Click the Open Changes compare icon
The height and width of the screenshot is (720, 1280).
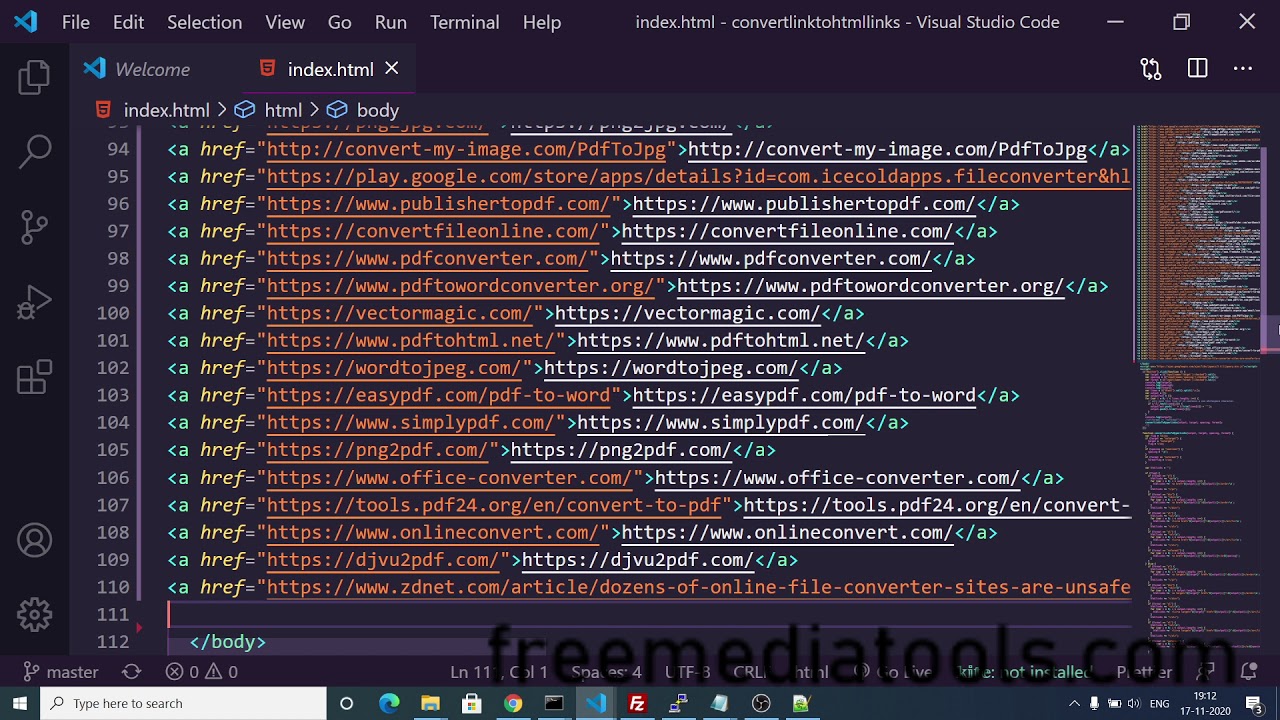(1151, 69)
